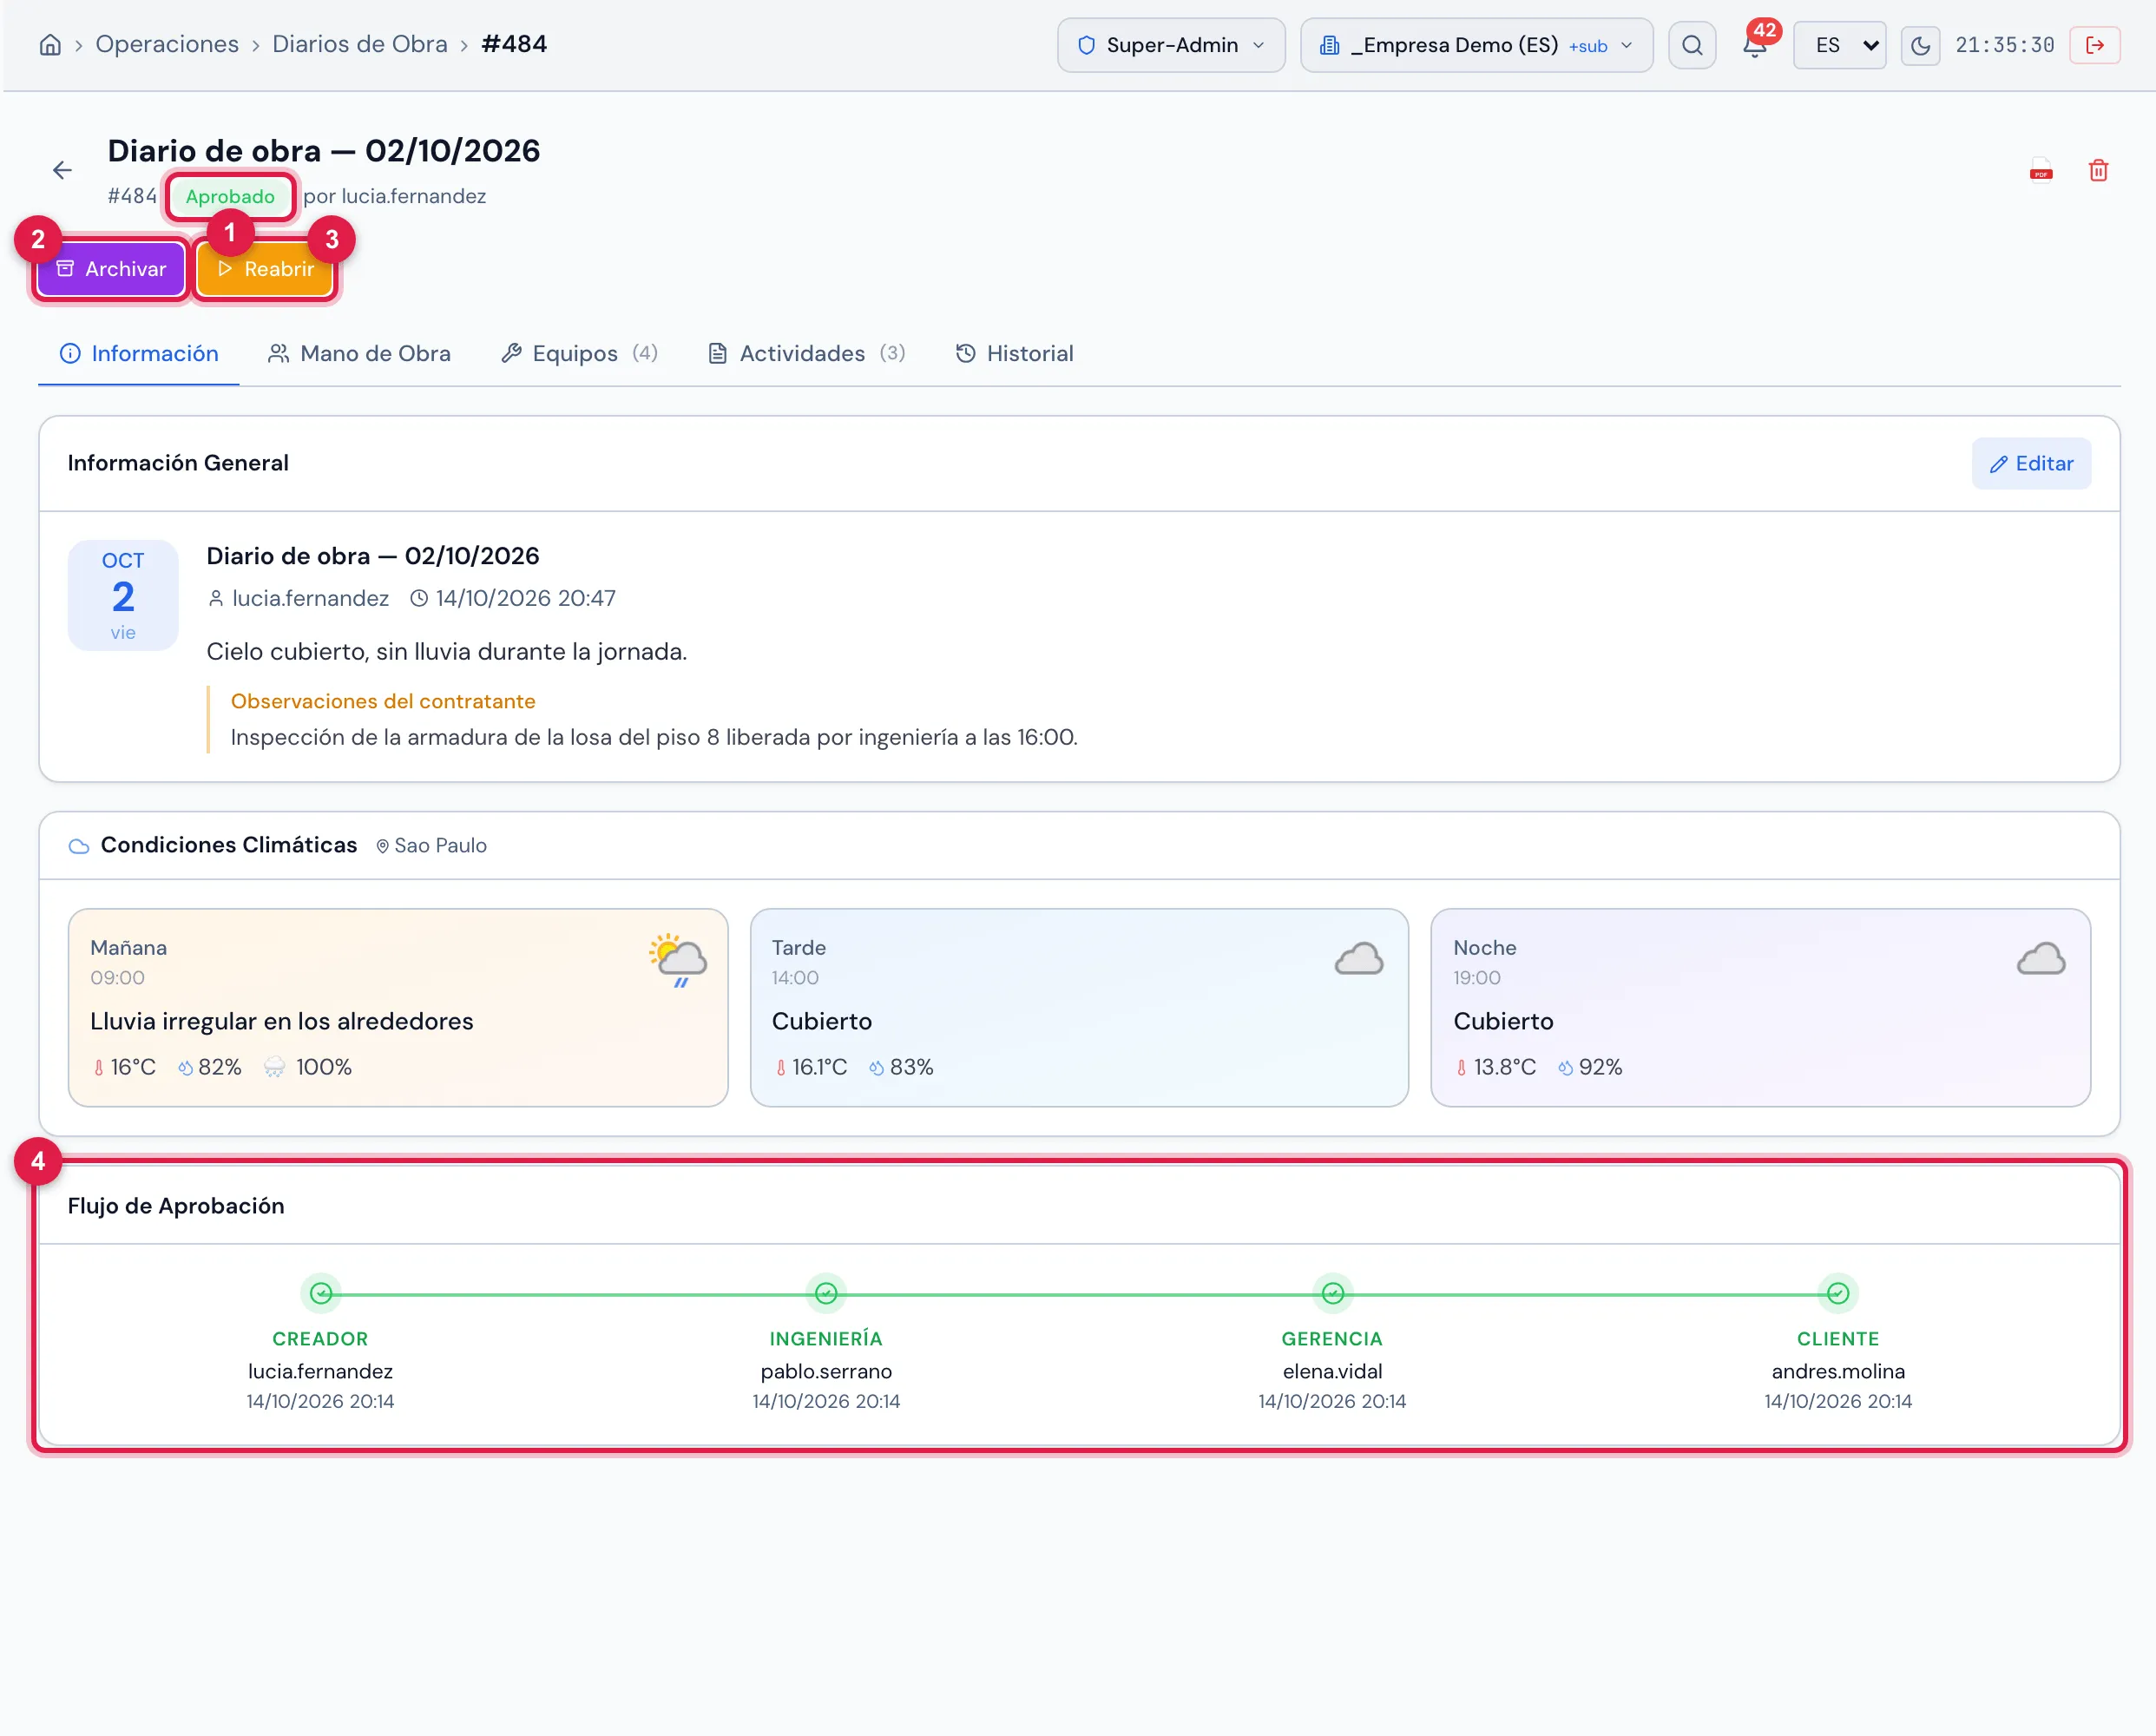Image resolution: width=2156 pixels, height=1736 pixels.
Task: Delete diary with red trash icon
Action: (x=2098, y=170)
